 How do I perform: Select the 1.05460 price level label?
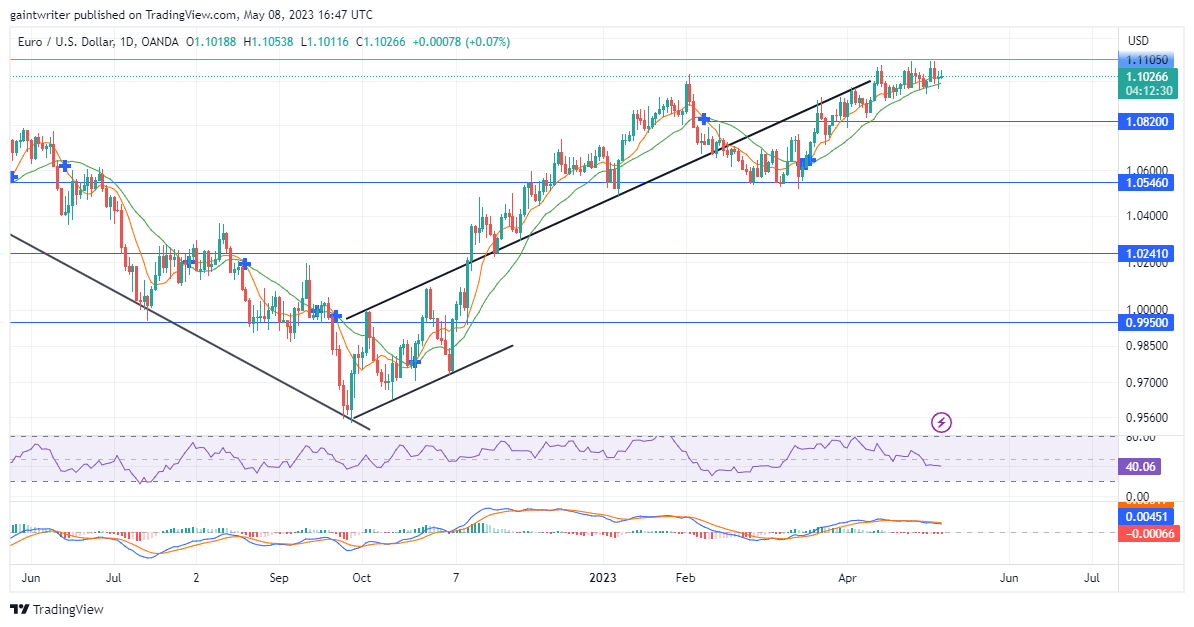[1147, 183]
